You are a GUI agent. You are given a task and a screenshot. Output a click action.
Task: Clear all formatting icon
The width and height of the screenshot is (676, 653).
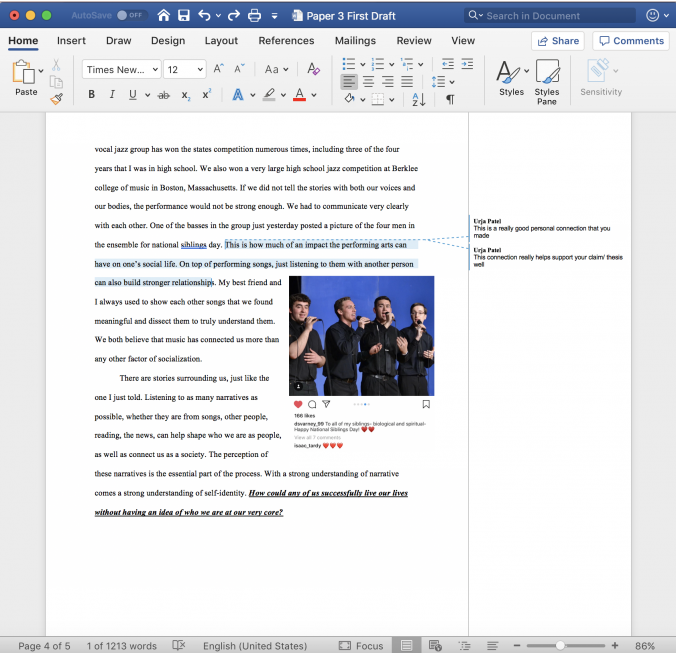[313, 69]
